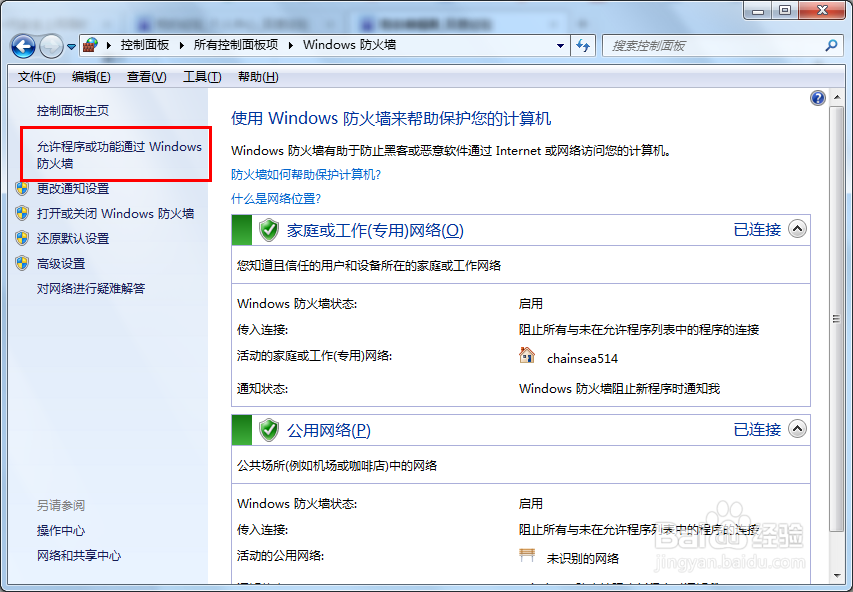This screenshot has width=853, height=592.
Task: Open 防火墙如何帮助保护计算机? help link
Action: (x=306, y=175)
